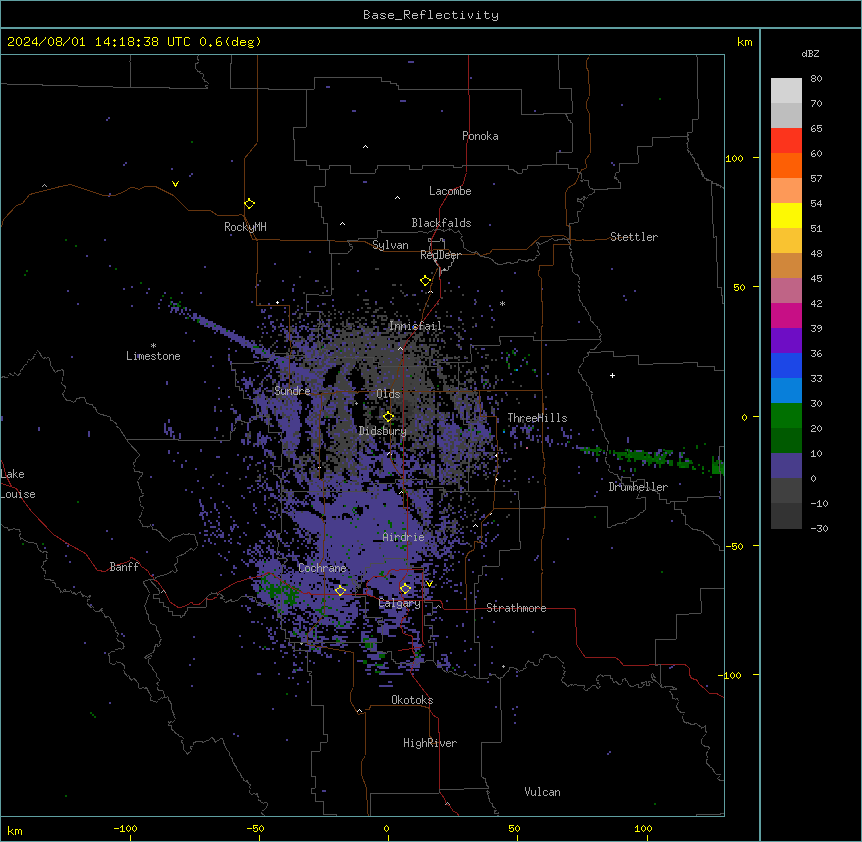Image resolution: width=862 pixels, height=842 pixels.
Task: Click the Ponoka city label
Action: tap(480, 136)
